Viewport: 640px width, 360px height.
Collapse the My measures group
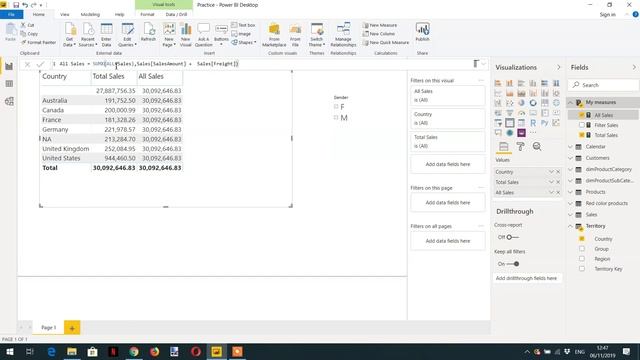[x=571, y=102]
